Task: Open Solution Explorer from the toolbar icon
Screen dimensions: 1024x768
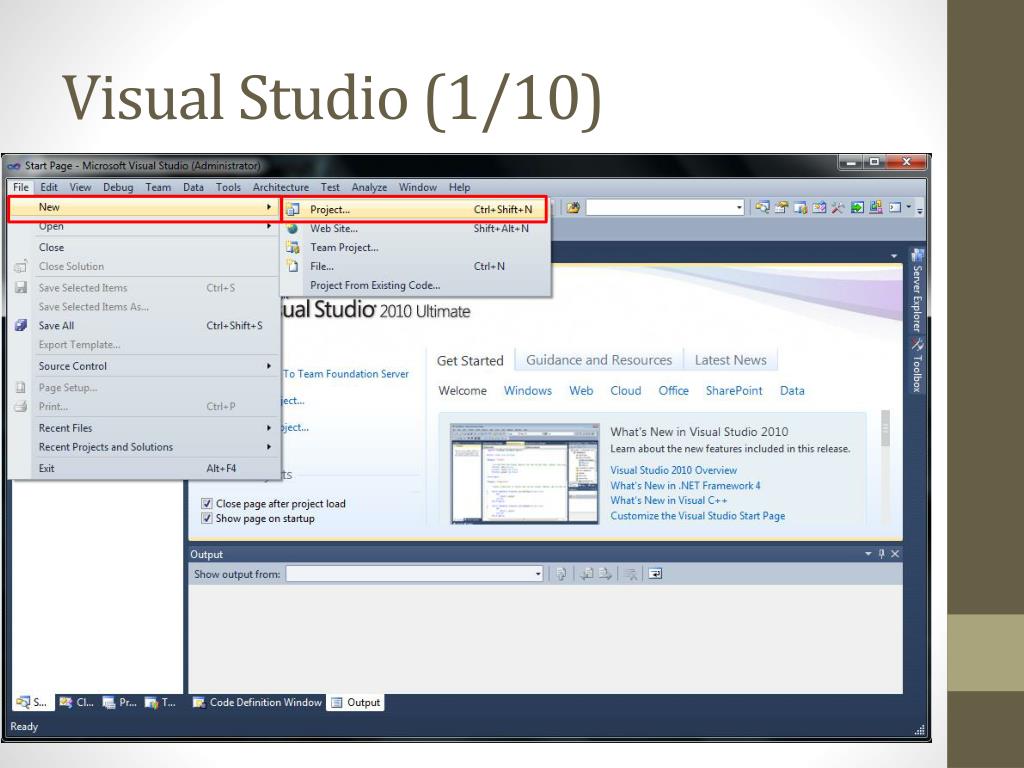Action: pos(762,208)
